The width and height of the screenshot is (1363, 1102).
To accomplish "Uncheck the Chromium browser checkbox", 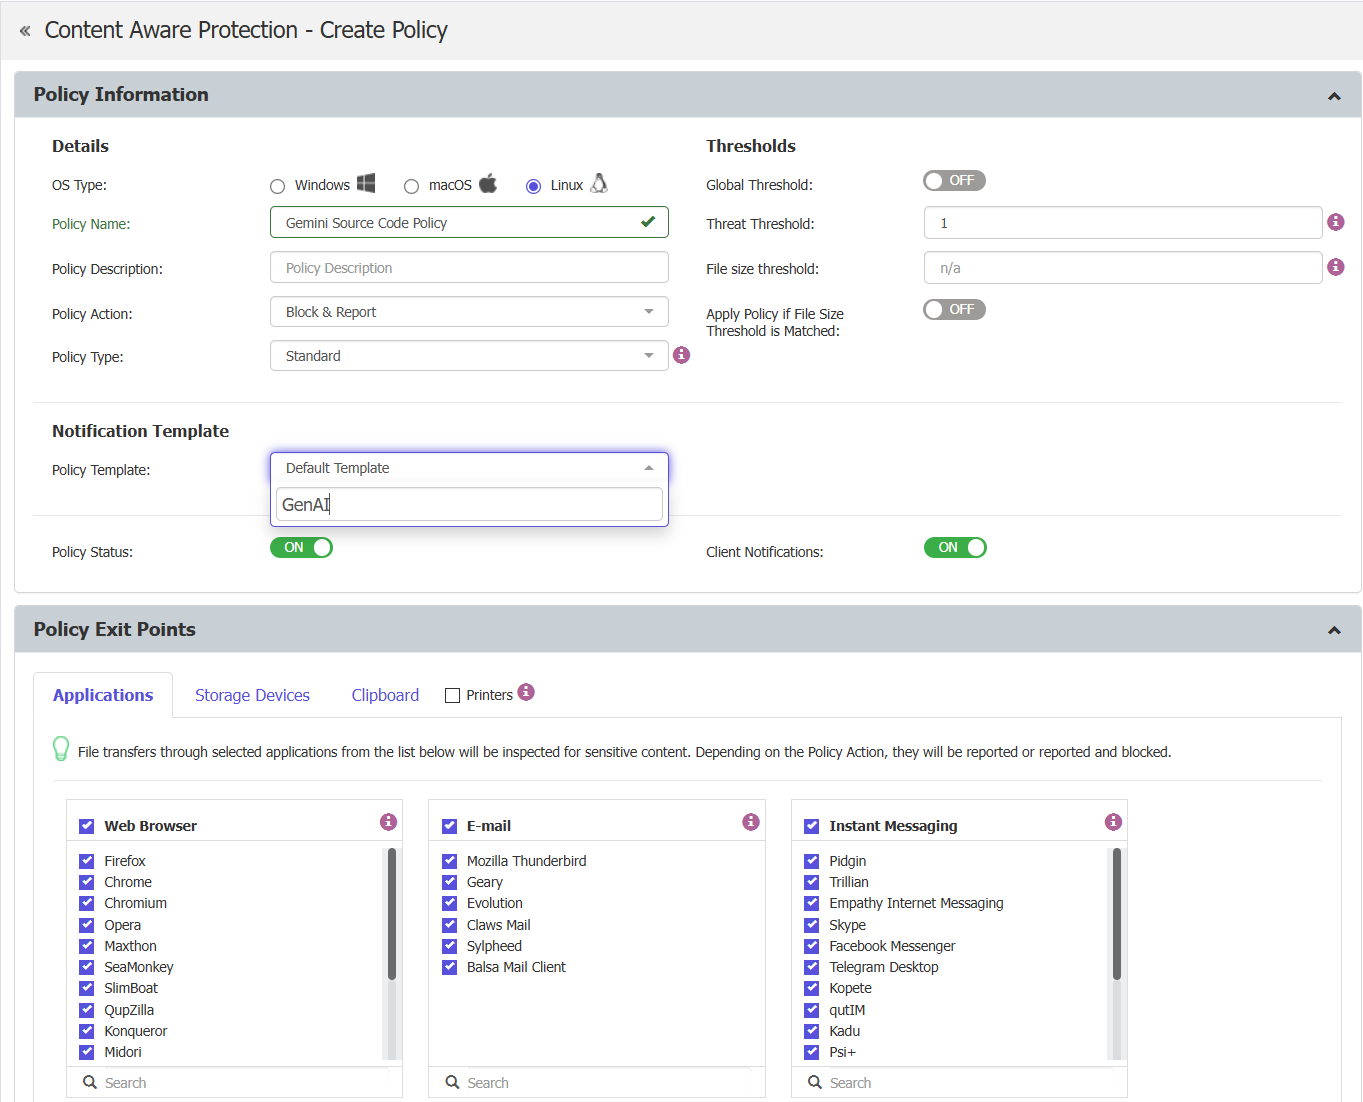I will pos(87,903).
